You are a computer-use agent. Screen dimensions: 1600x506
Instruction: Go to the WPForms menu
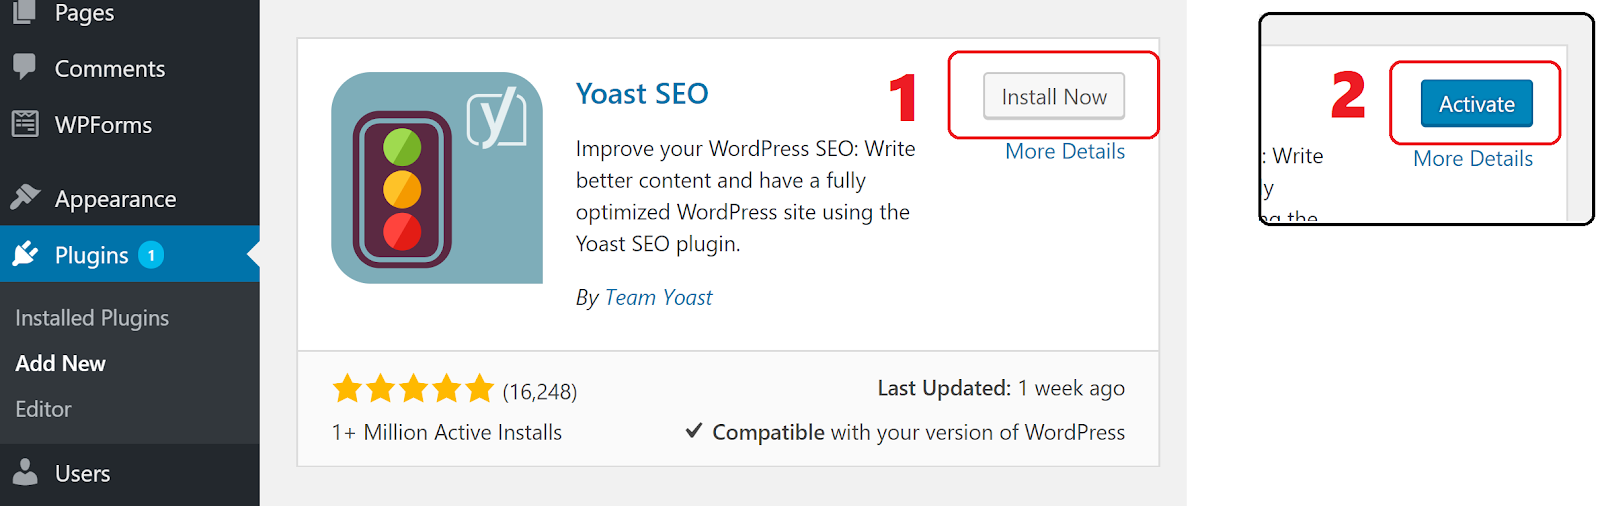point(103,125)
